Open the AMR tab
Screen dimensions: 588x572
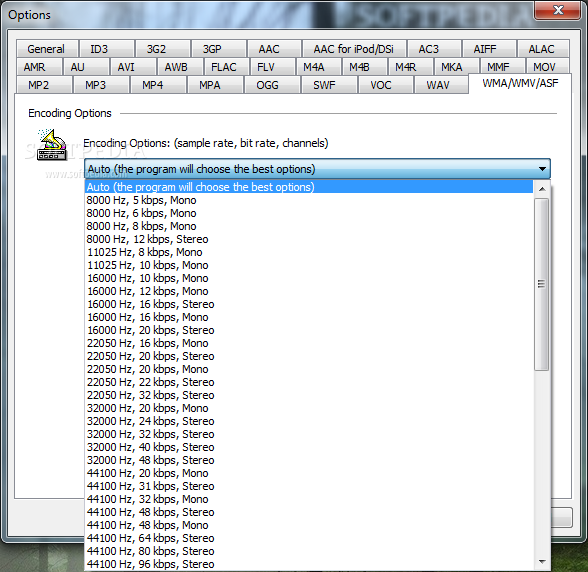point(39,67)
